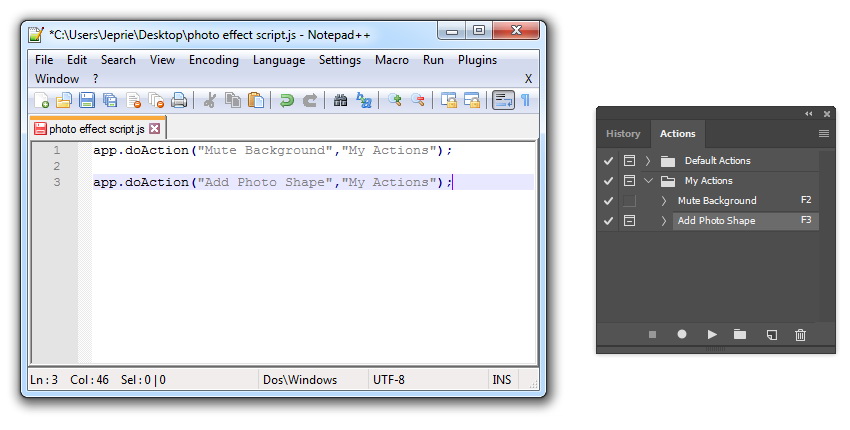
Task: Click the Cut scissors icon
Action: click(x=210, y=100)
